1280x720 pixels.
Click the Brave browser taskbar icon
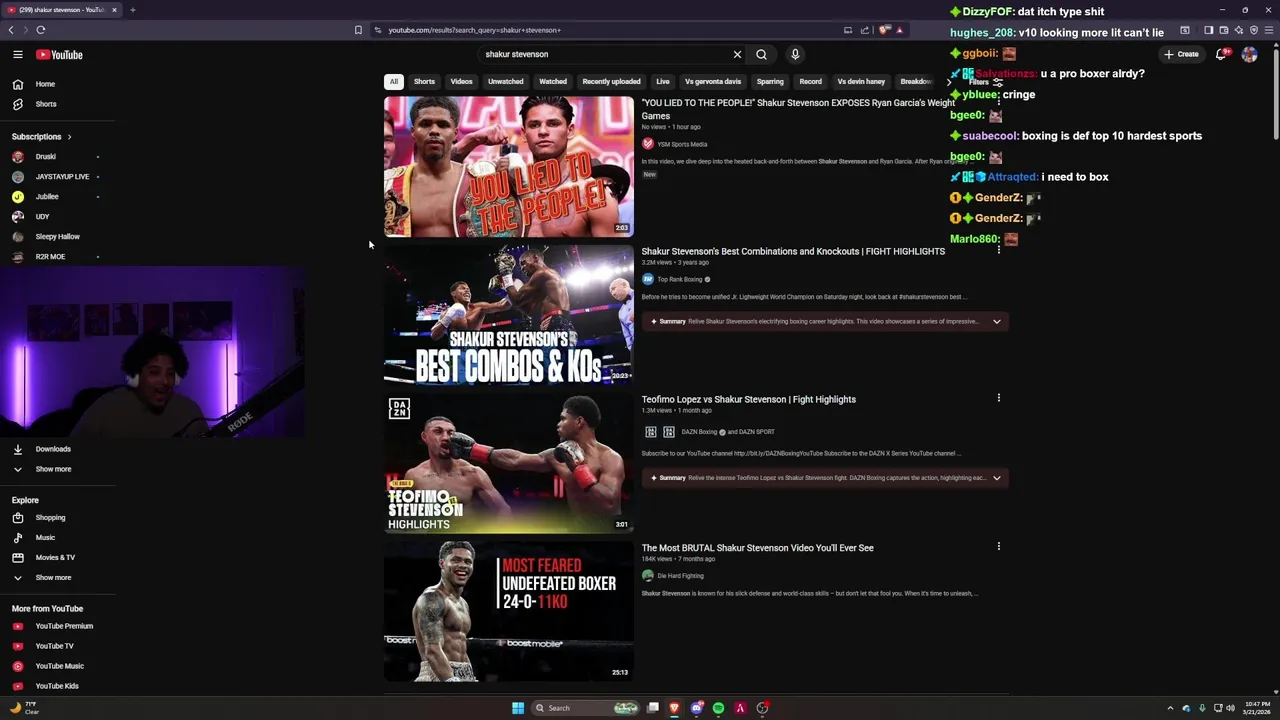[x=675, y=708]
